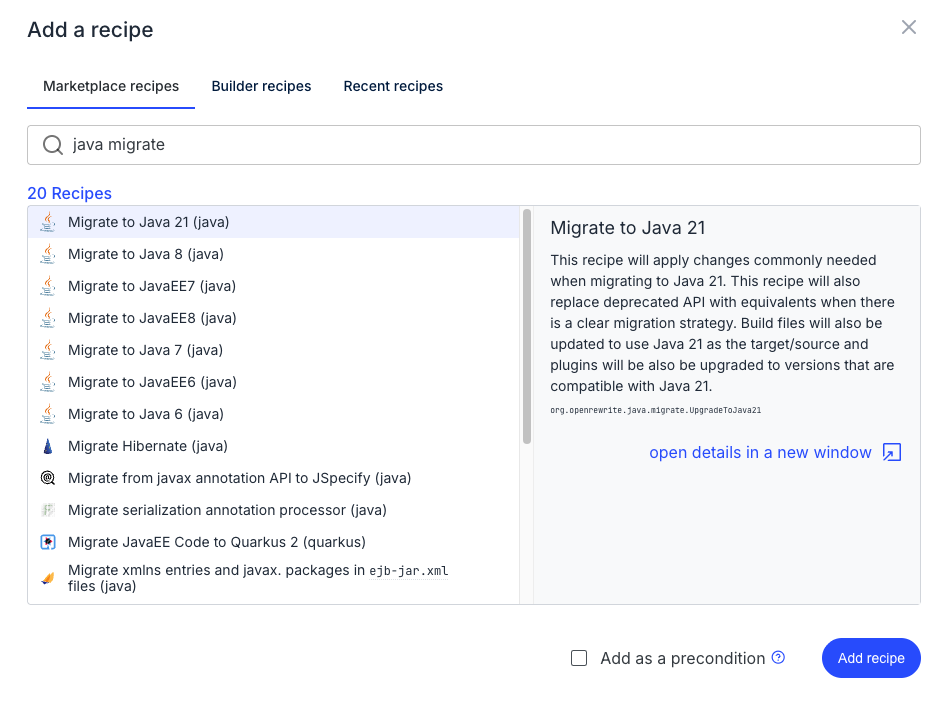Click the external link arrow icon

tap(892, 452)
